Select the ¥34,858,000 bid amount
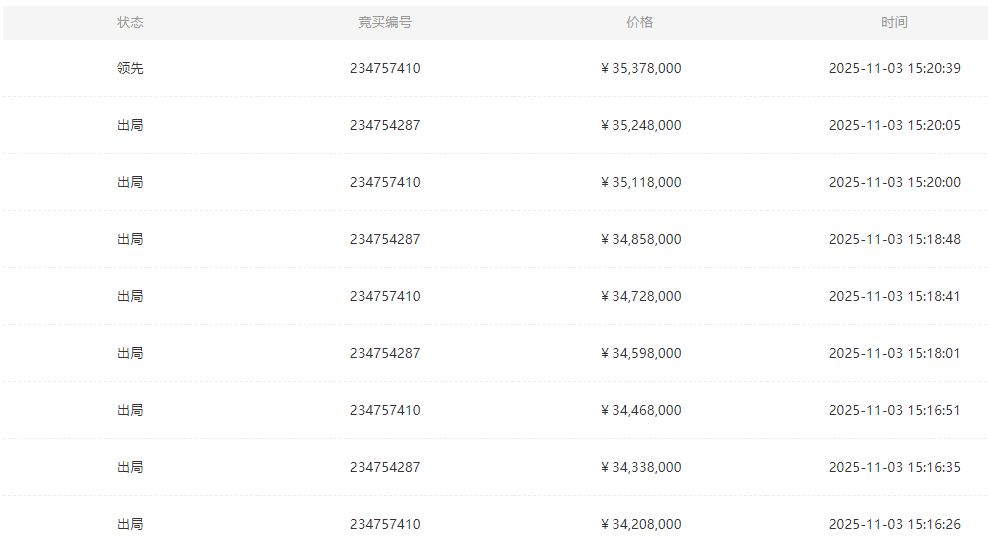The image size is (988, 553). [x=641, y=240]
